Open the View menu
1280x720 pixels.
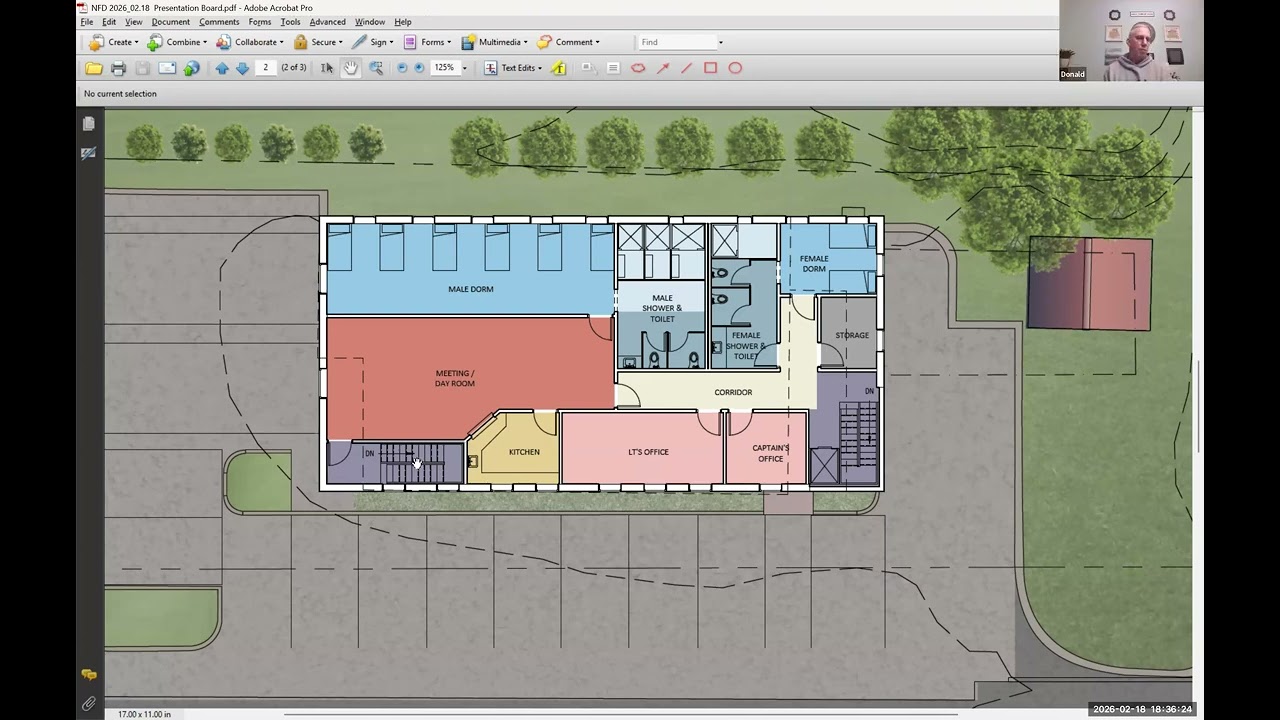(133, 22)
